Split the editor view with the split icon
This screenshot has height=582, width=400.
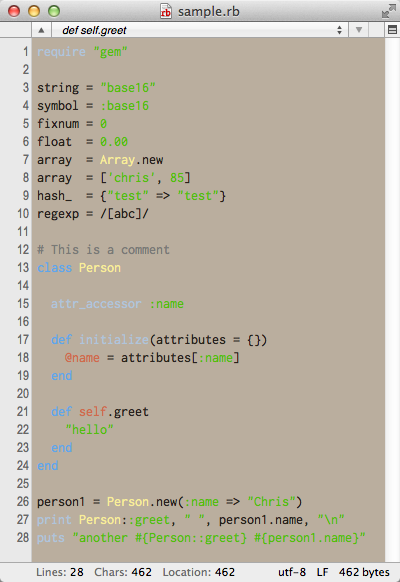click(x=392, y=30)
